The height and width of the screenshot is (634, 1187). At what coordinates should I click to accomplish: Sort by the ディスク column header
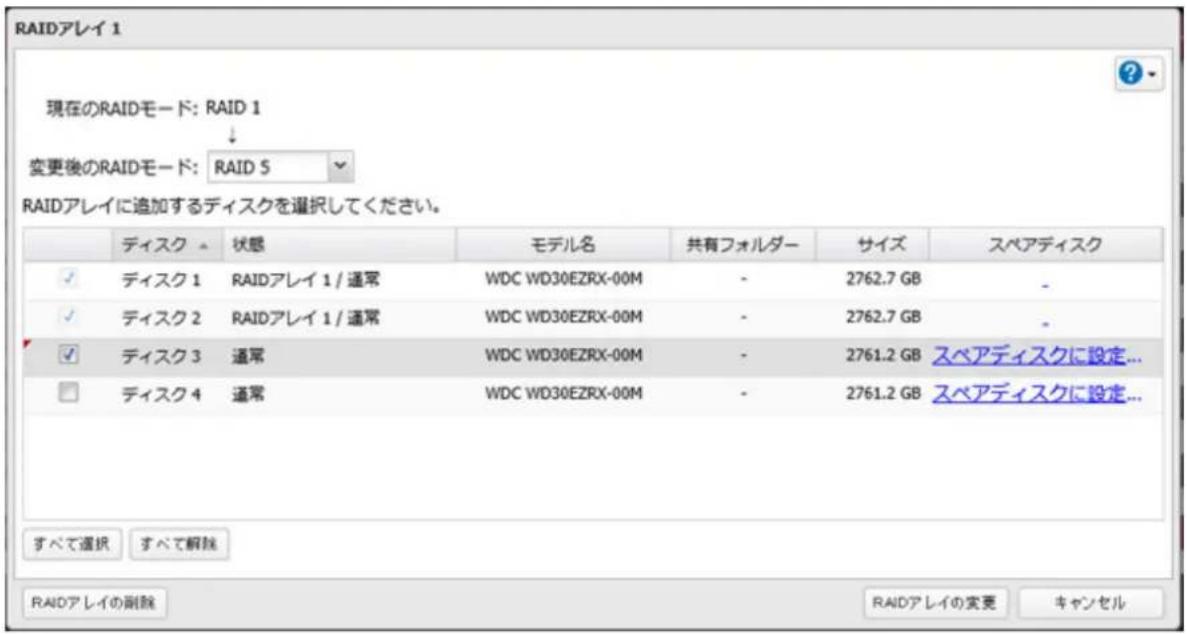(166, 245)
